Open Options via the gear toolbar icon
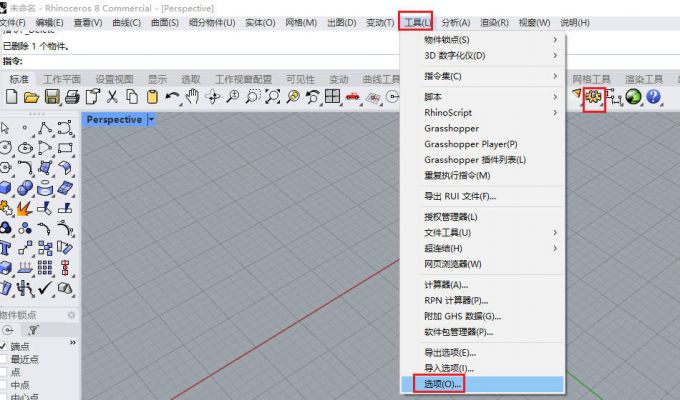680x400 pixels. pyautogui.click(x=593, y=97)
